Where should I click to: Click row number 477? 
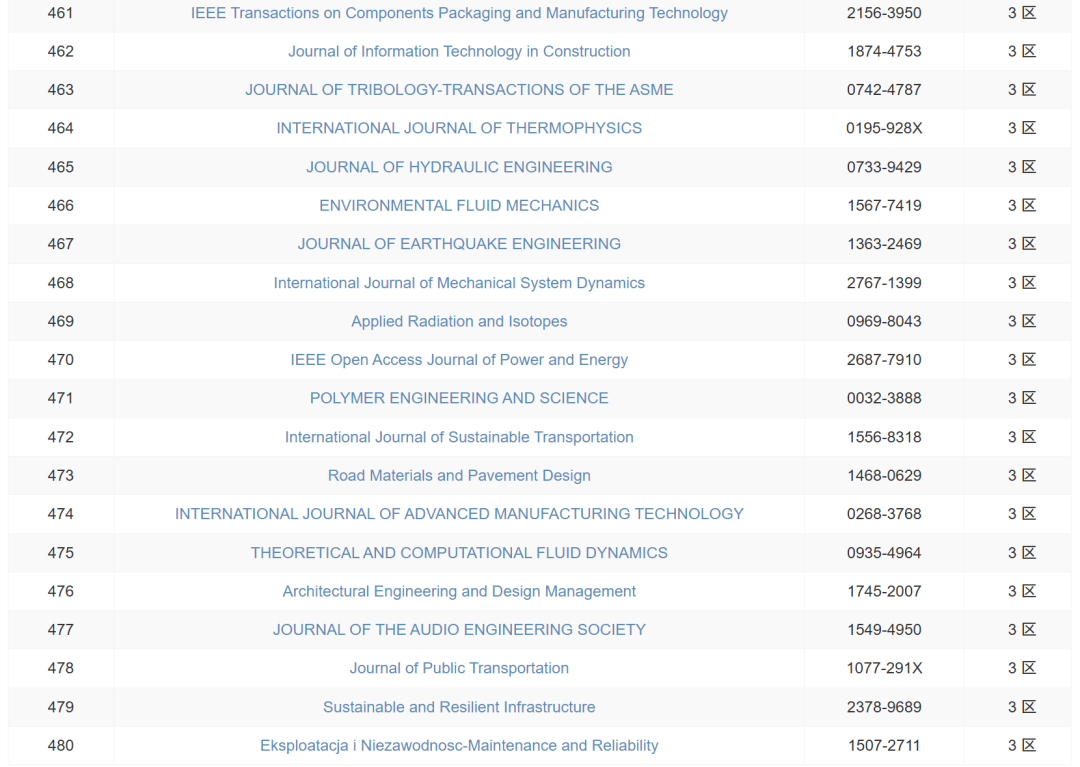click(61, 630)
